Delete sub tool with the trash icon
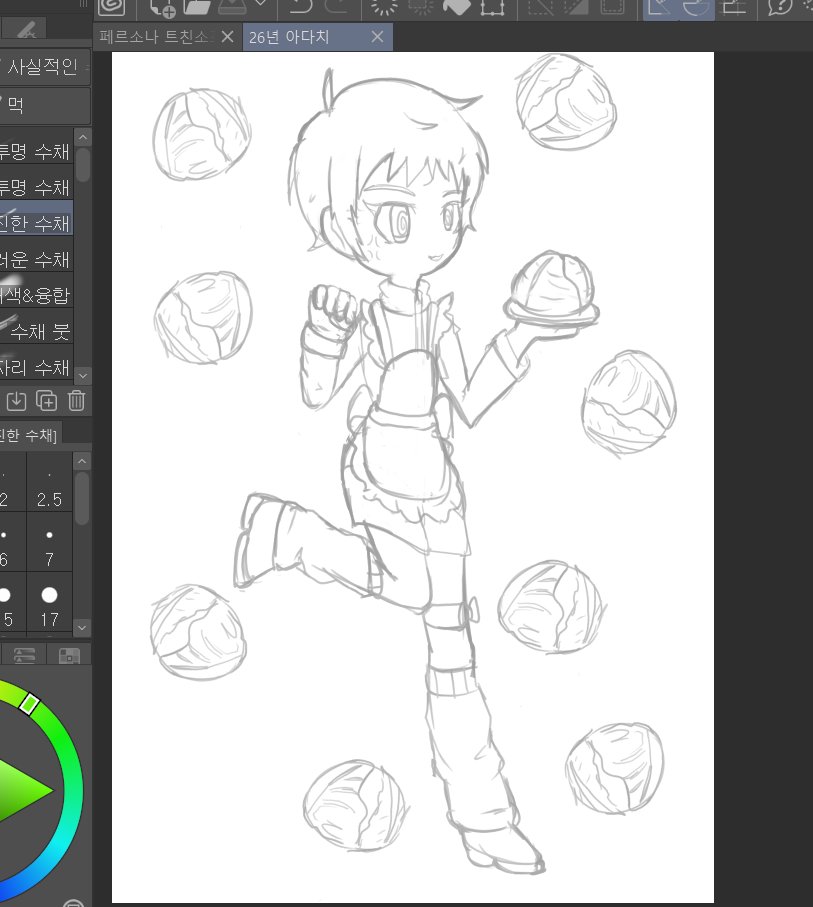This screenshot has height=907, width=813. 76,400
